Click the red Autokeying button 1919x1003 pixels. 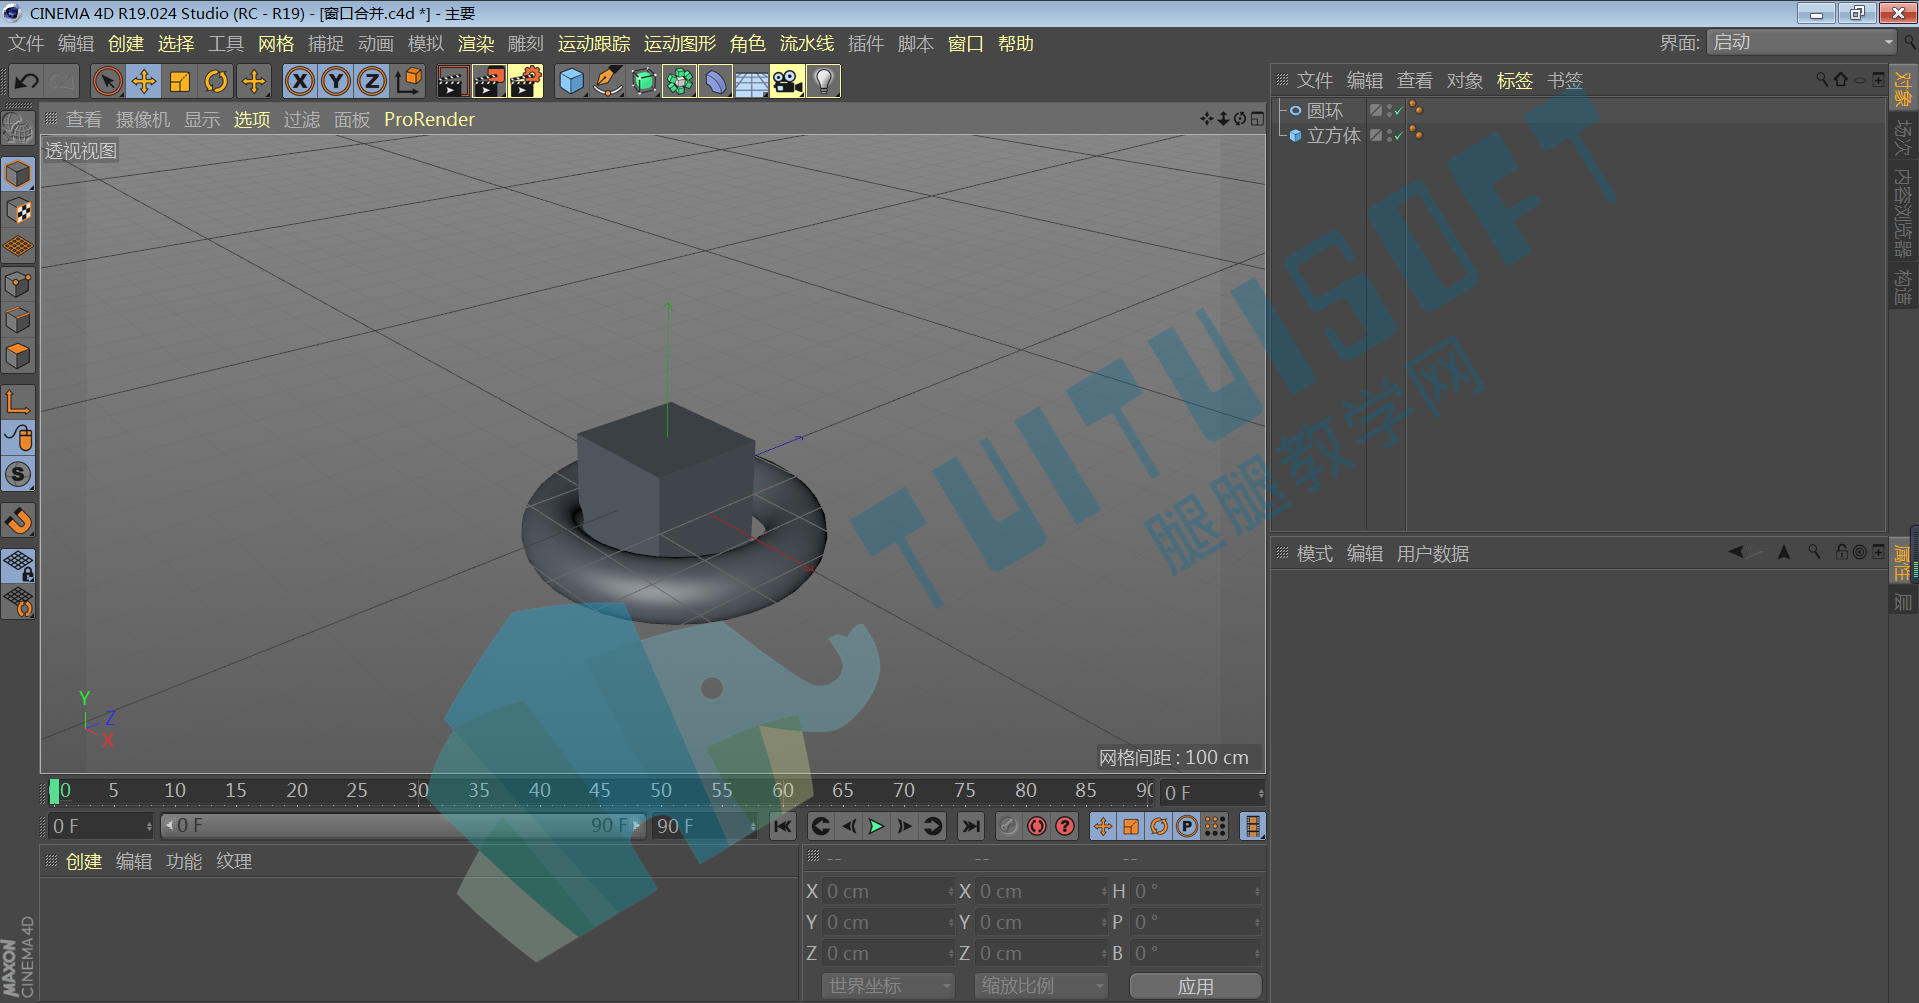(x=1037, y=826)
